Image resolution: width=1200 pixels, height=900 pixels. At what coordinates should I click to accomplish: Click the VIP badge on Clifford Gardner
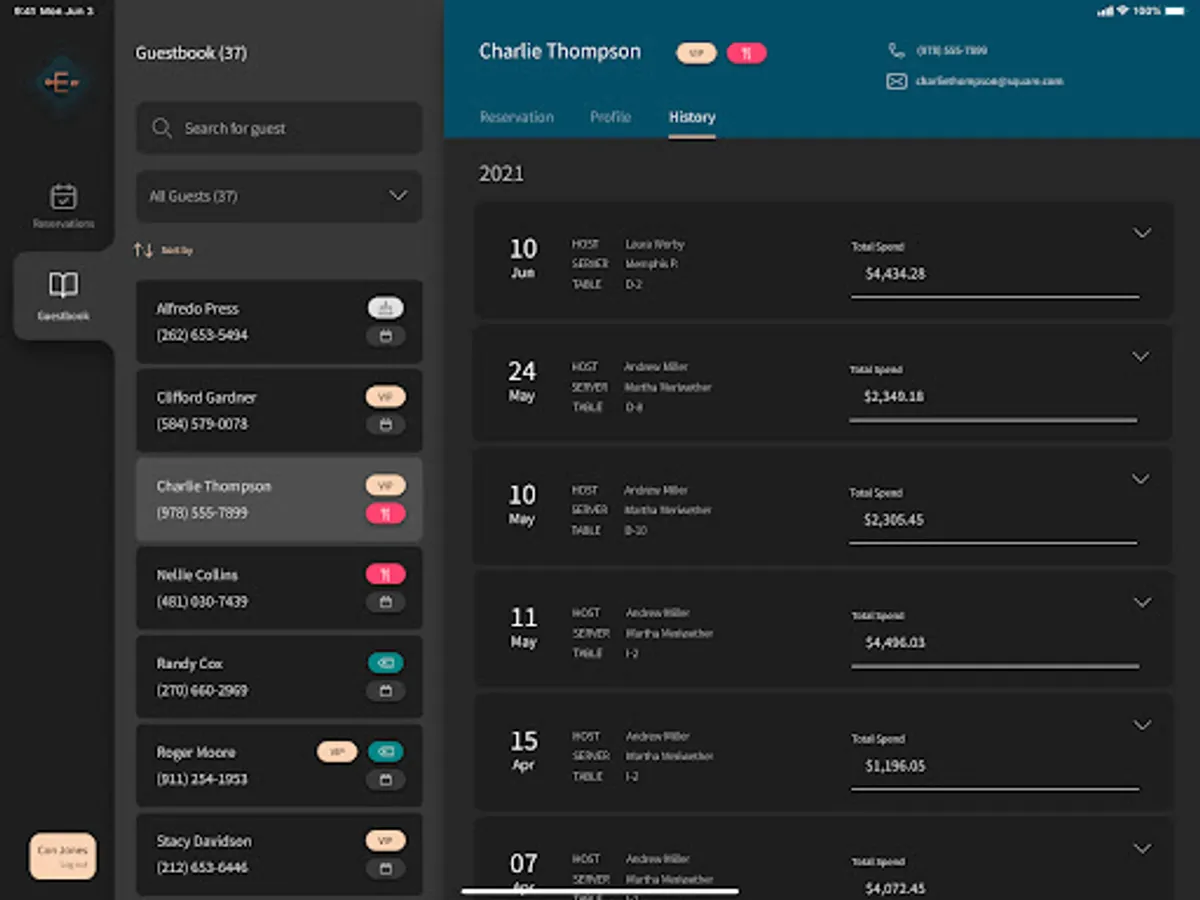tap(386, 397)
